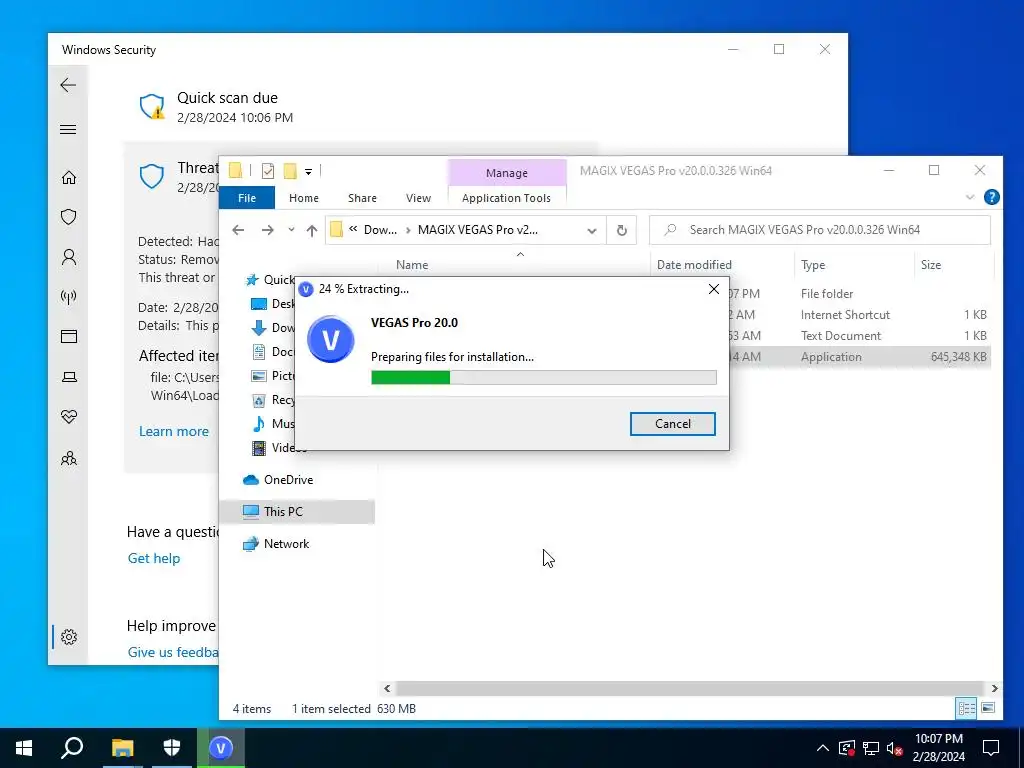The image size is (1024, 768).
Task: Open File Explorer help icon
Action: click(991, 197)
